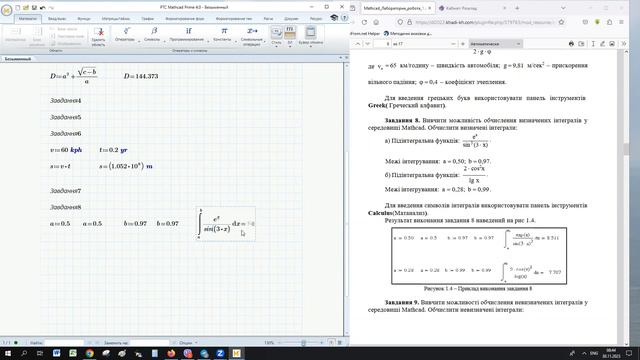The image size is (640, 360).
Task: Select the v=60 kph definition
Action: [66, 150]
